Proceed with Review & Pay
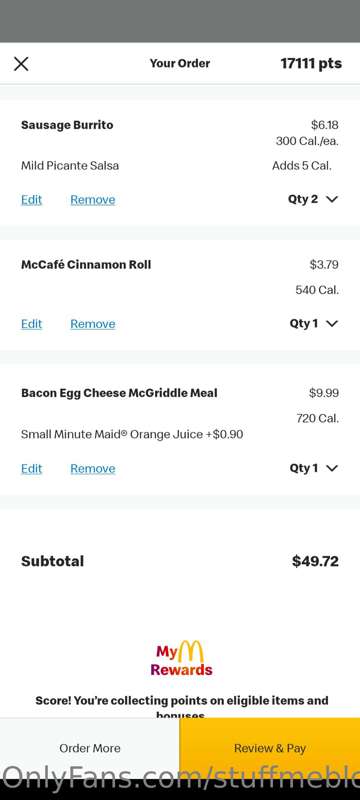This screenshot has height=800, width=360. (270, 748)
